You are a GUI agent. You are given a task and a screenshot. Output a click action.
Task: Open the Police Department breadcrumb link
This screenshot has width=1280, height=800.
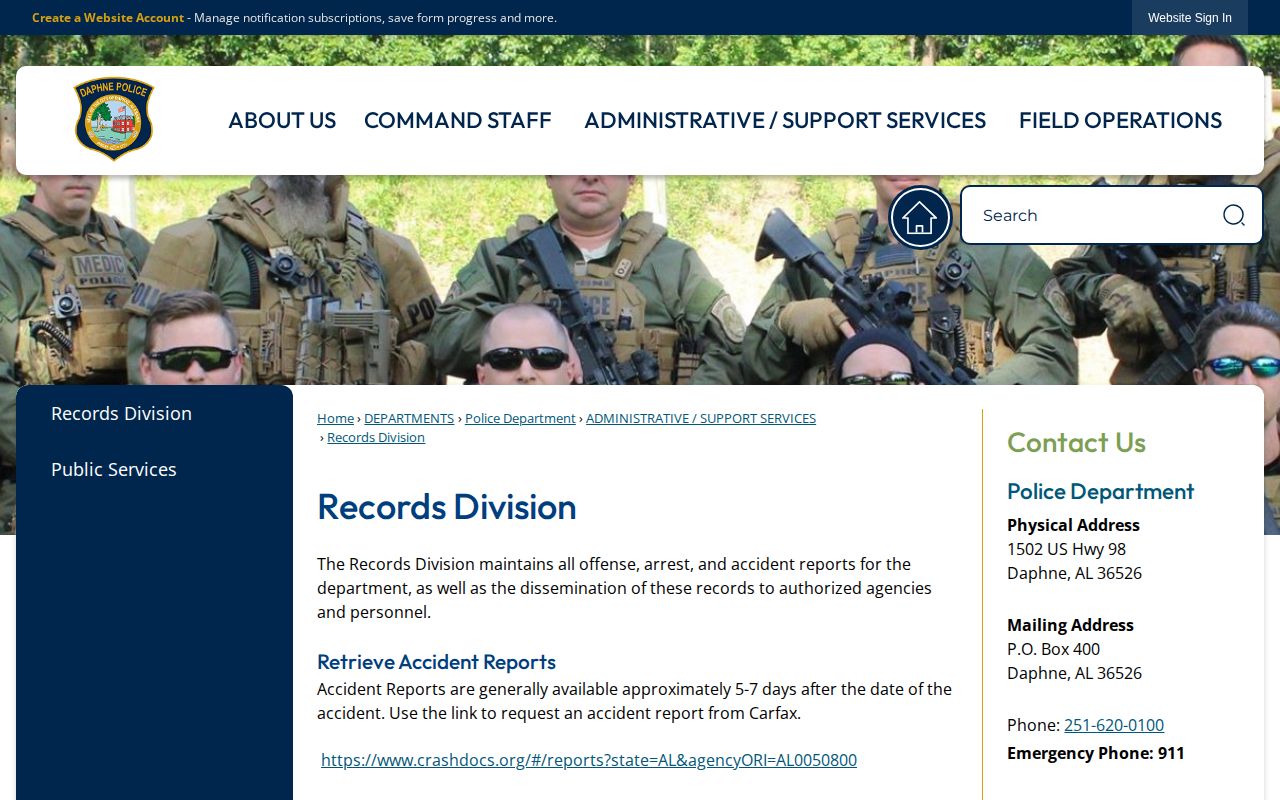point(520,418)
